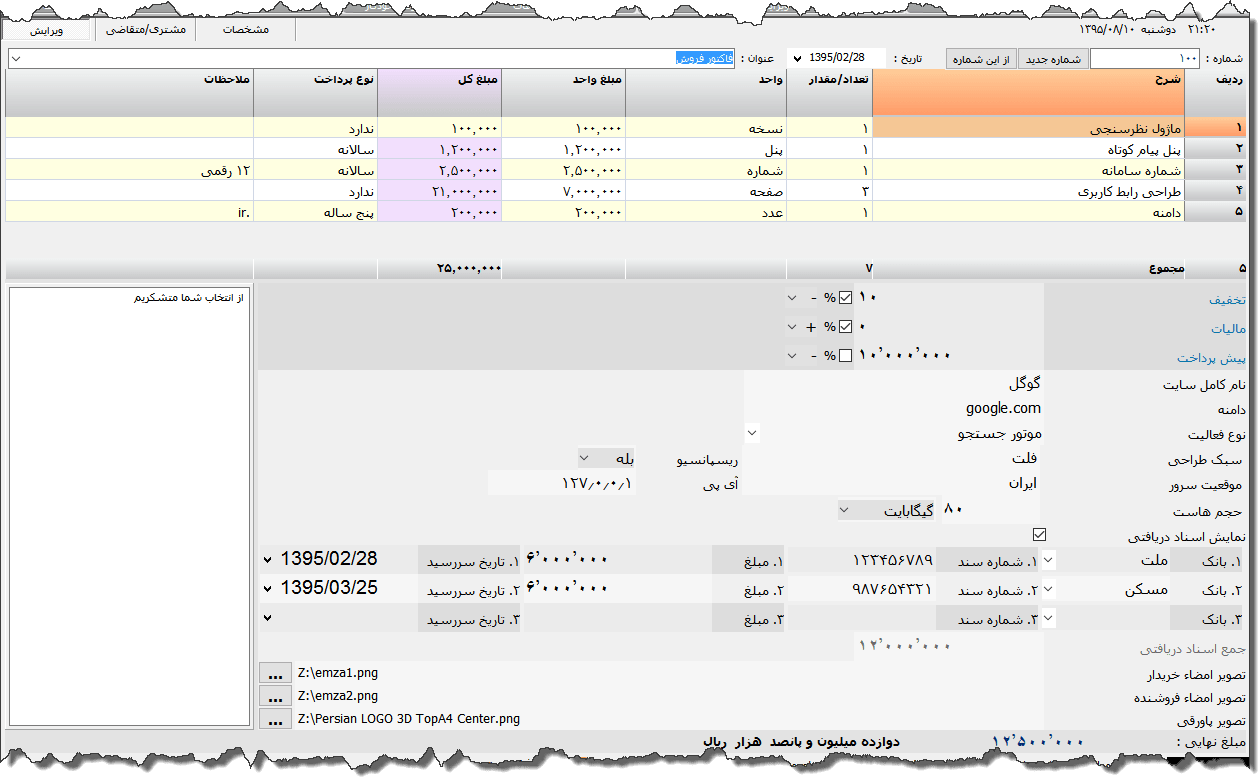Viewport: 1258px width, 777px height.
Task: Browse for the Persian LOGO footer image
Action: 274,719
